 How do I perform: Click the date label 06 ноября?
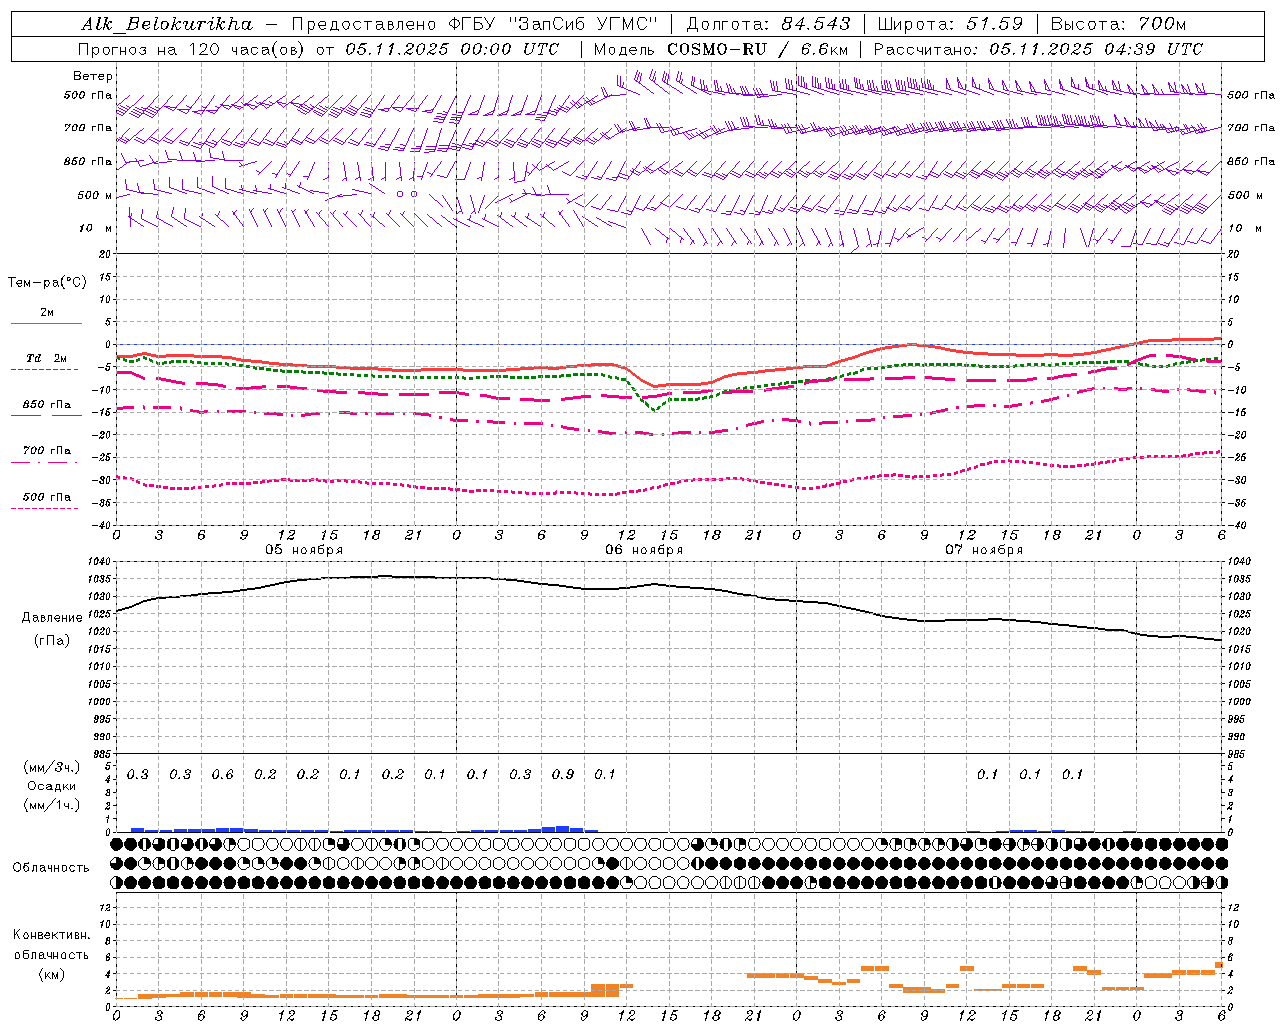[644, 549]
